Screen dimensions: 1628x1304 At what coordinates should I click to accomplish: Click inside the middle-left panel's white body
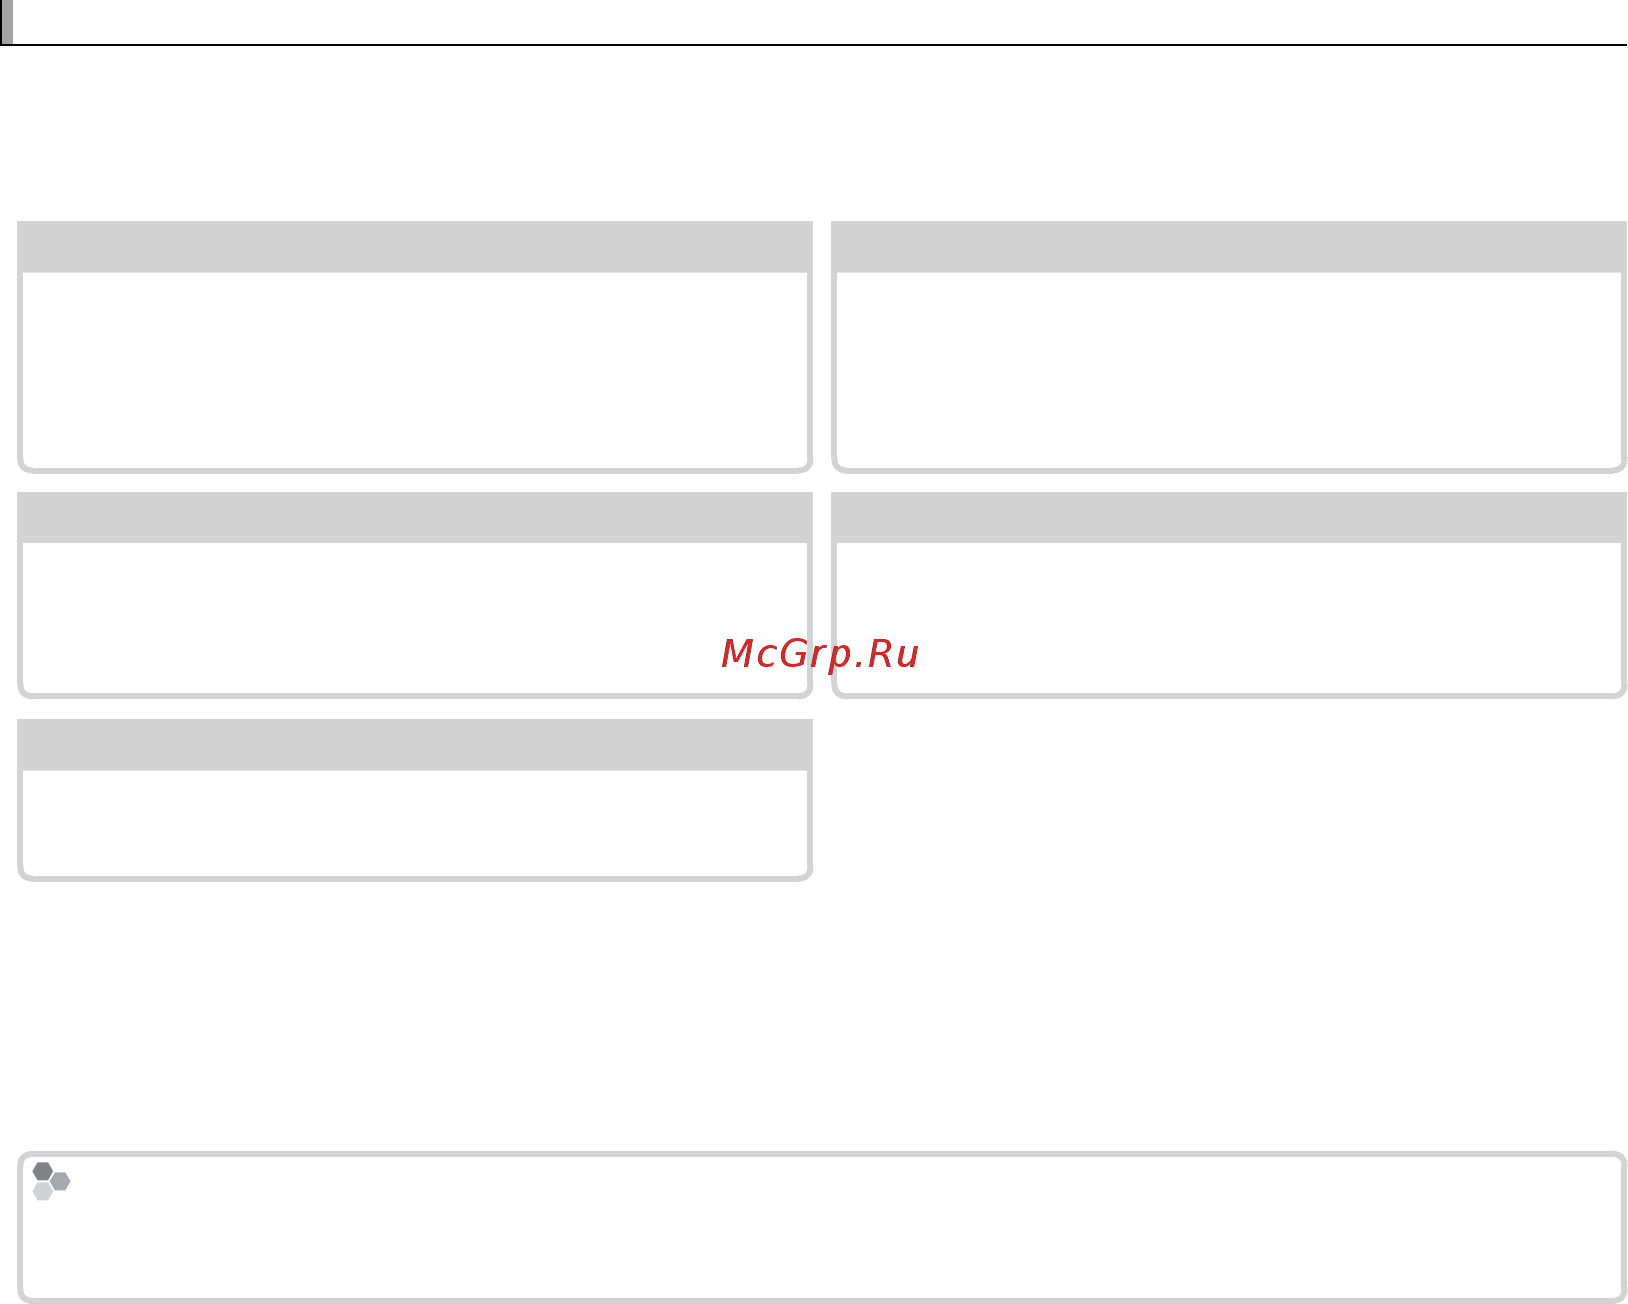(x=415, y=617)
